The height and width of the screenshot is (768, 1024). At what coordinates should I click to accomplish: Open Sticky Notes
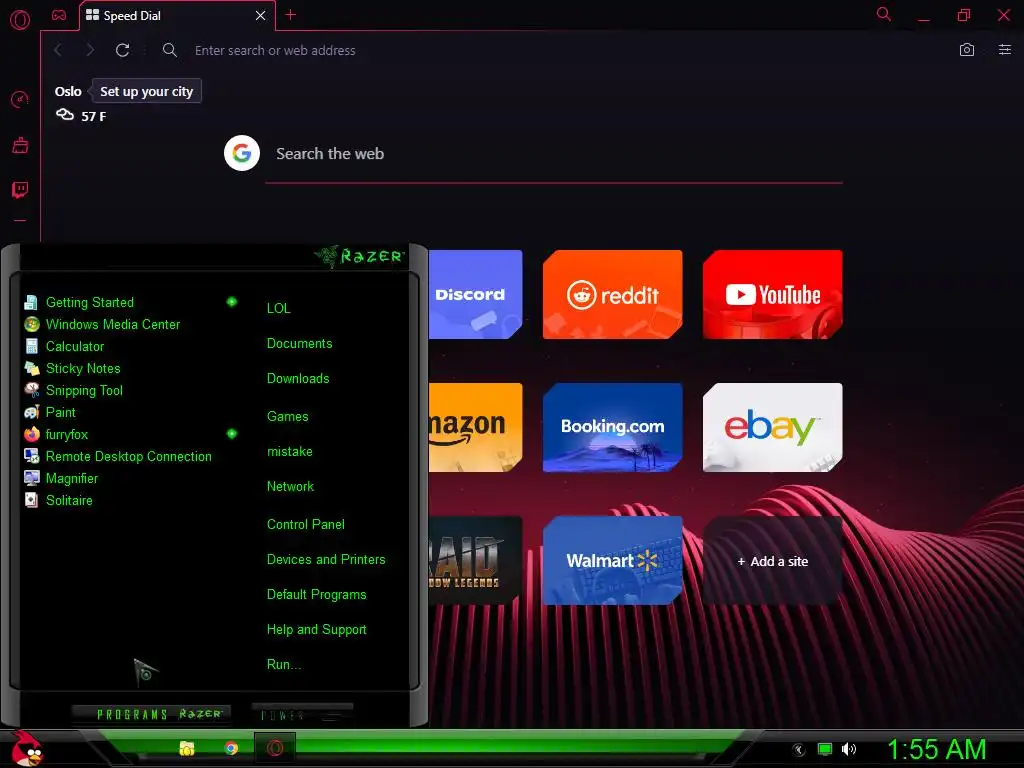pos(83,368)
